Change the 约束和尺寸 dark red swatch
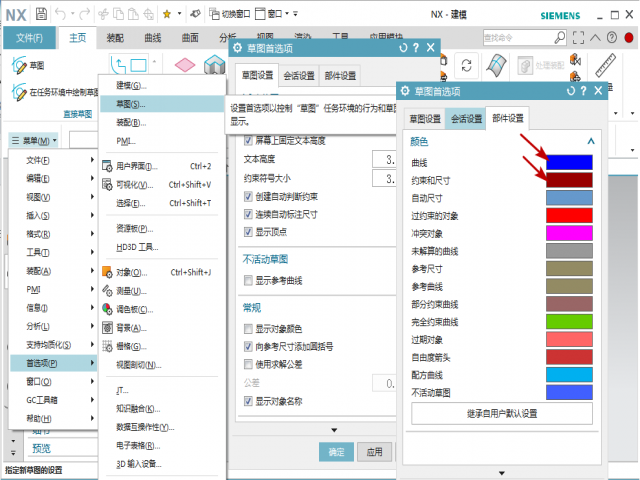This screenshot has width=640, height=480. coord(569,180)
